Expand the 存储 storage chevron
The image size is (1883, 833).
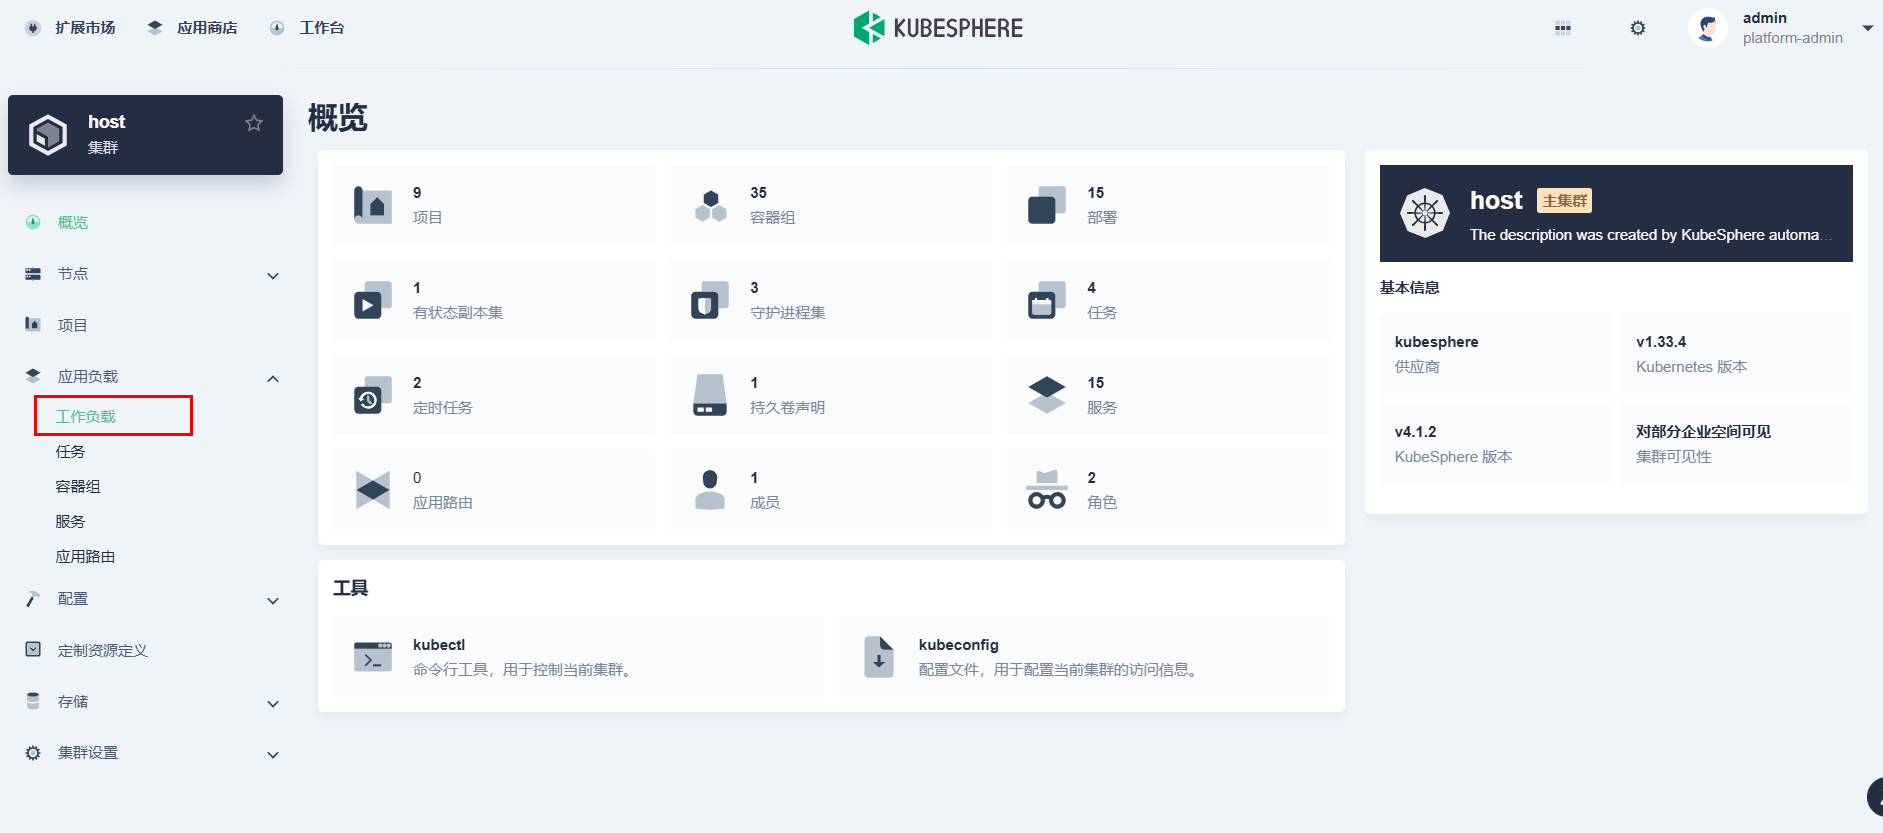pos(273,704)
